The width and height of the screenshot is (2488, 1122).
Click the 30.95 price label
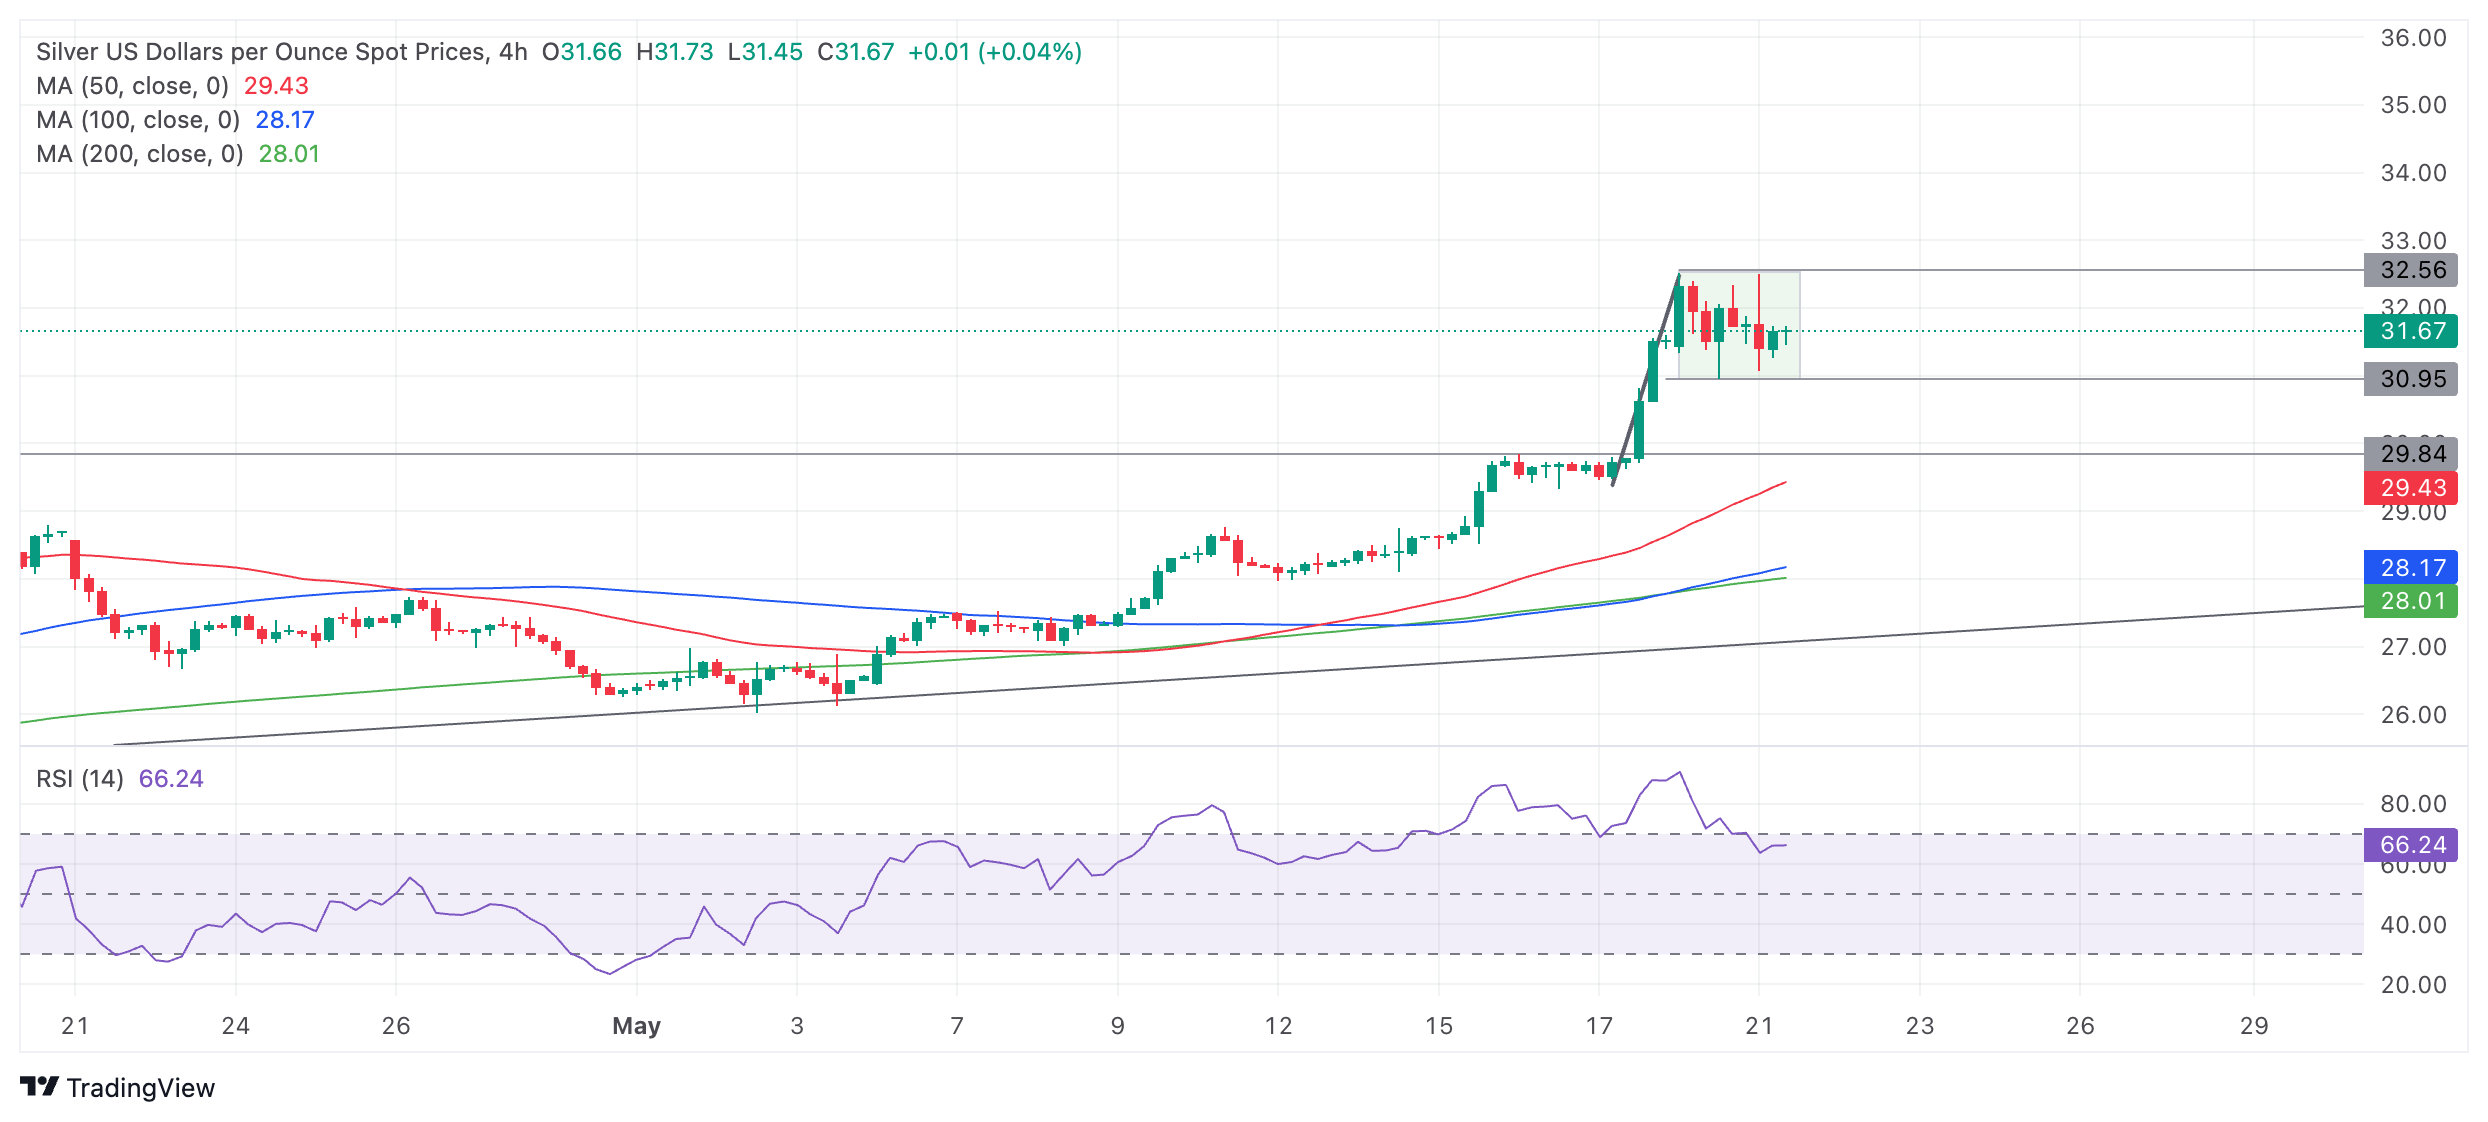pyautogui.click(x=2411, y=379)
